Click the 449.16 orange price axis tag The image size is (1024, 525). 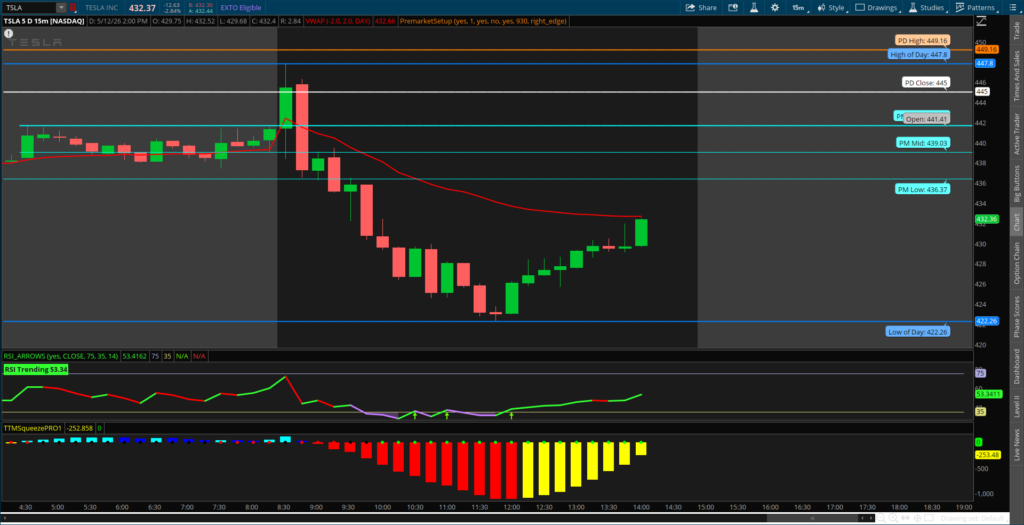click(x=986, y=50)
